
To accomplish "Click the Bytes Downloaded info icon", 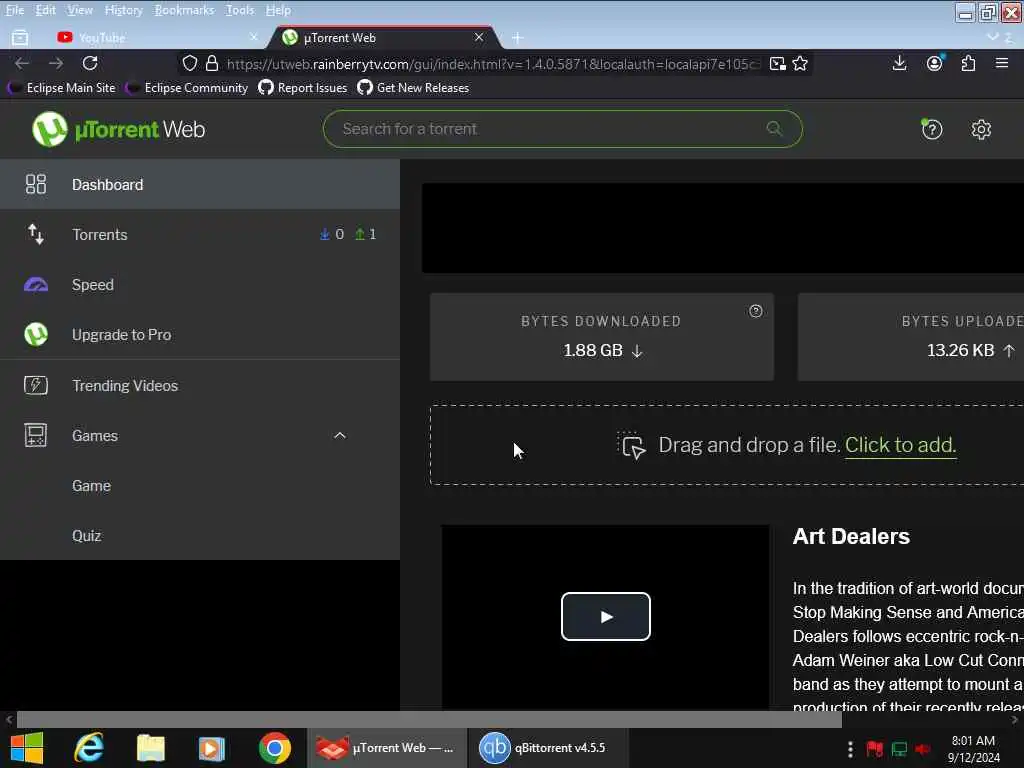I will [756, 311].
